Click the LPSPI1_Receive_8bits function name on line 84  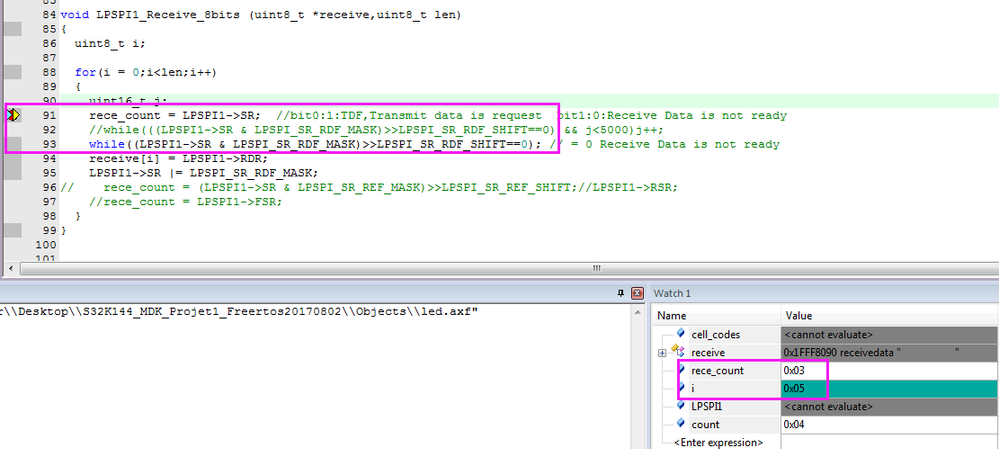(x=169, y=15)
